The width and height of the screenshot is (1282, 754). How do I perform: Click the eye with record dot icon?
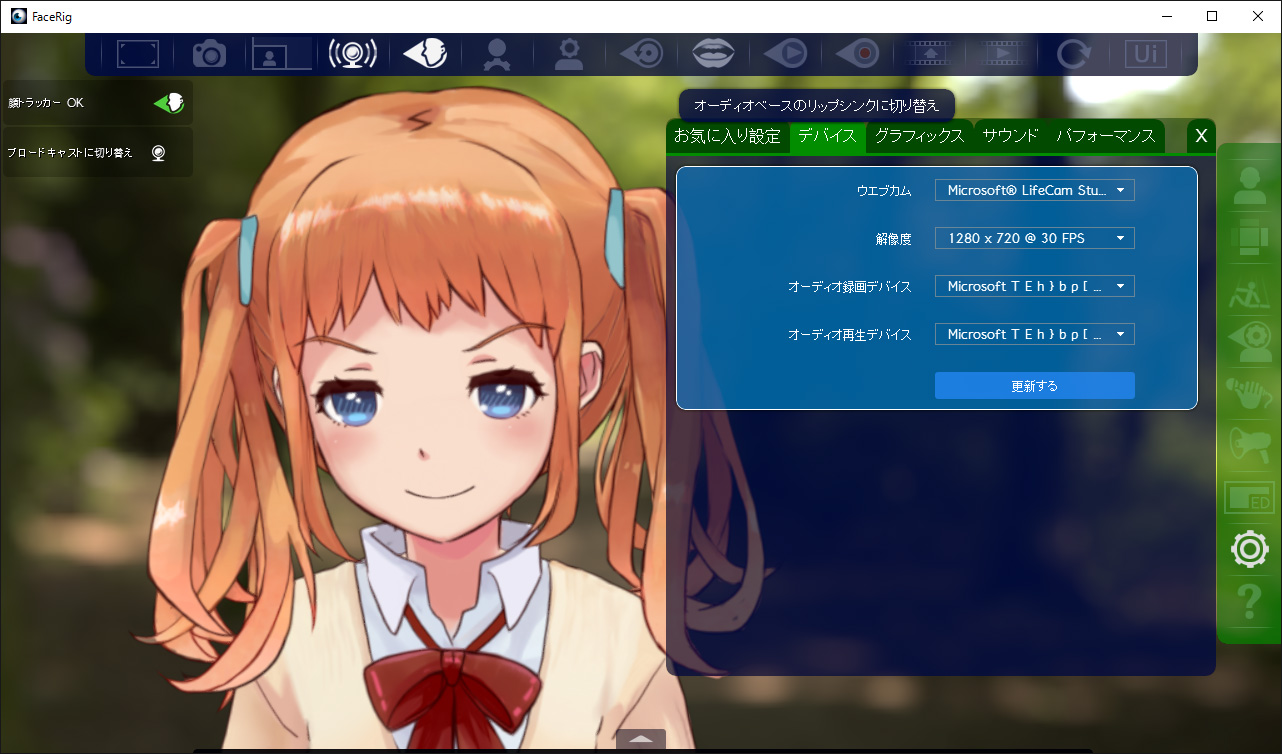[x=857, y=54]
